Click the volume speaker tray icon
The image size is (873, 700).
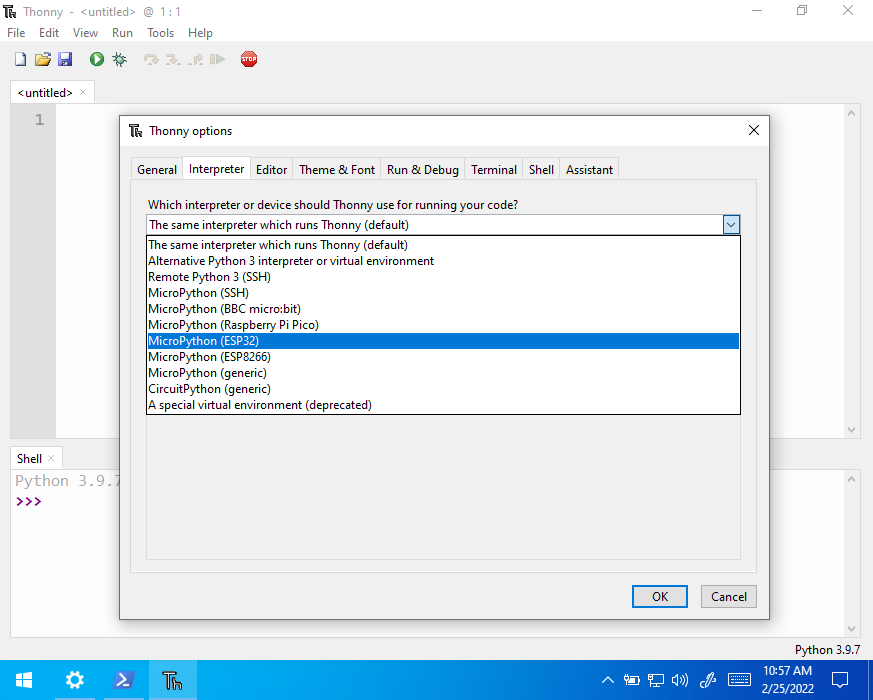pyautogui.click(x=680, y=680)
